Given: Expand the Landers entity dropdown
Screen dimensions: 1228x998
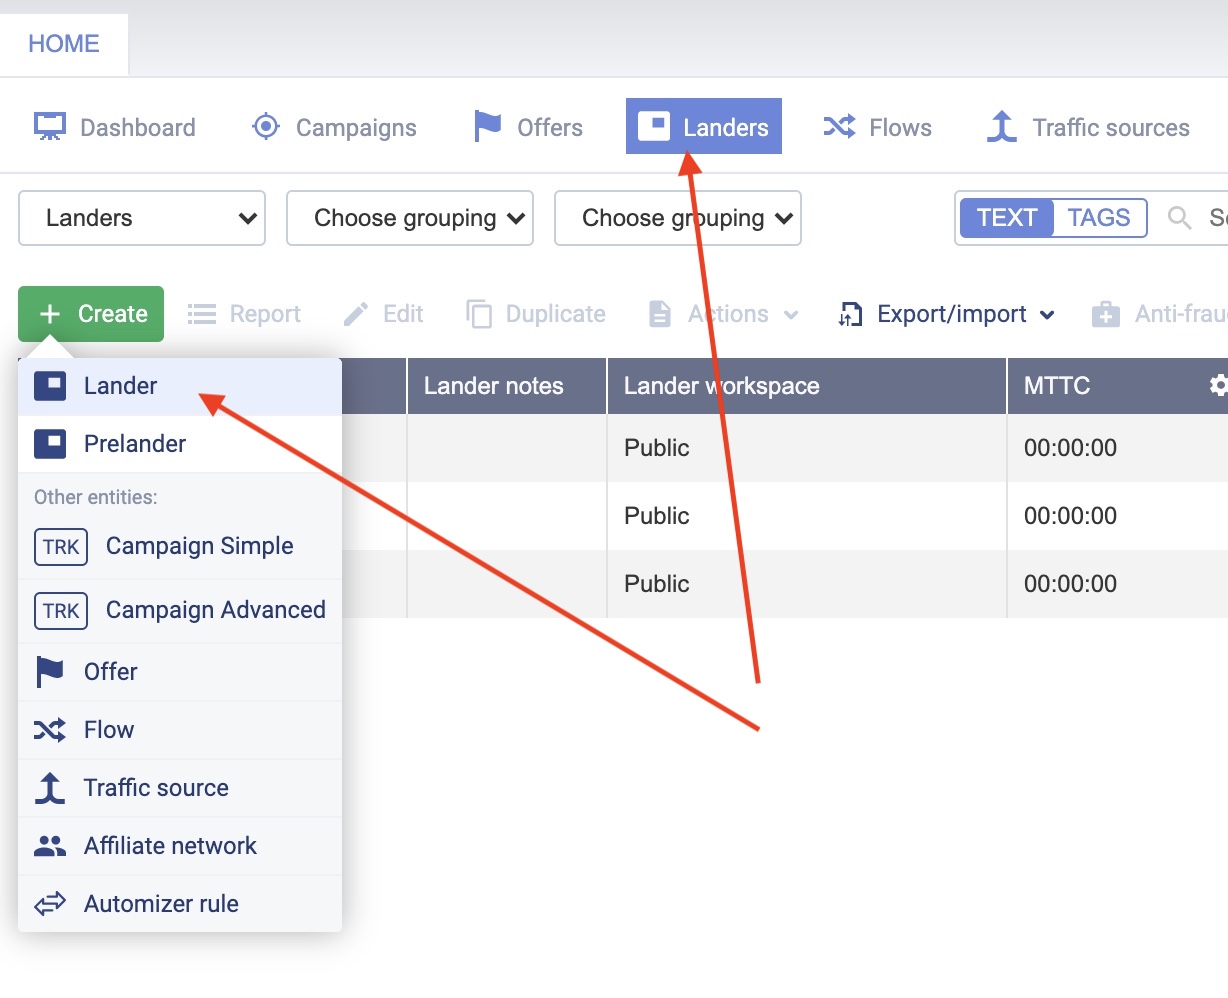Looking at the screenshot, I should click(x=142, y=218).
